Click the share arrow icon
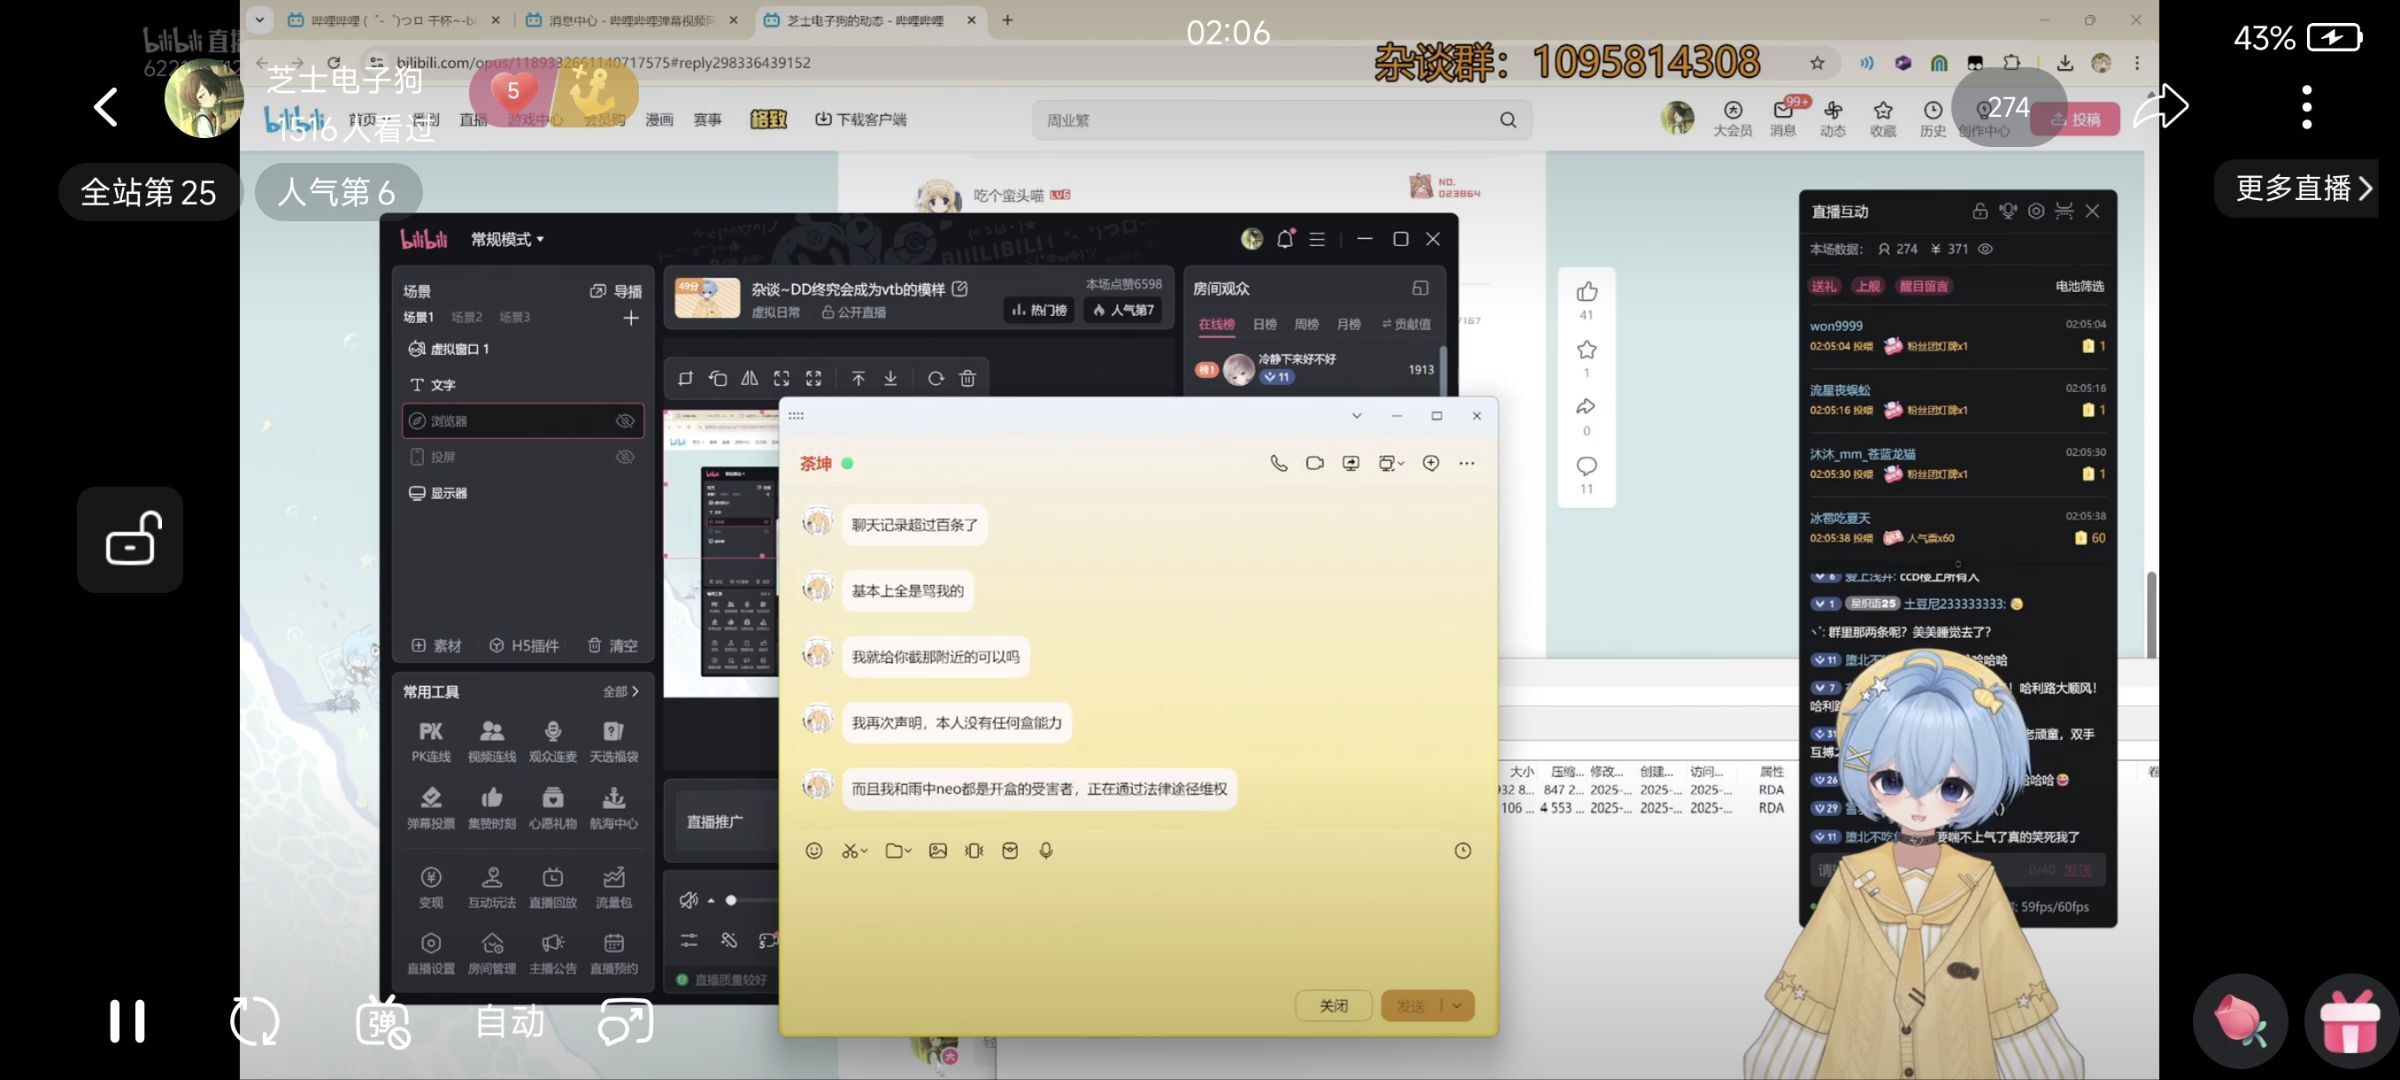The height and width of the screenshot is (1080, 2400). tap(2160, 107)
